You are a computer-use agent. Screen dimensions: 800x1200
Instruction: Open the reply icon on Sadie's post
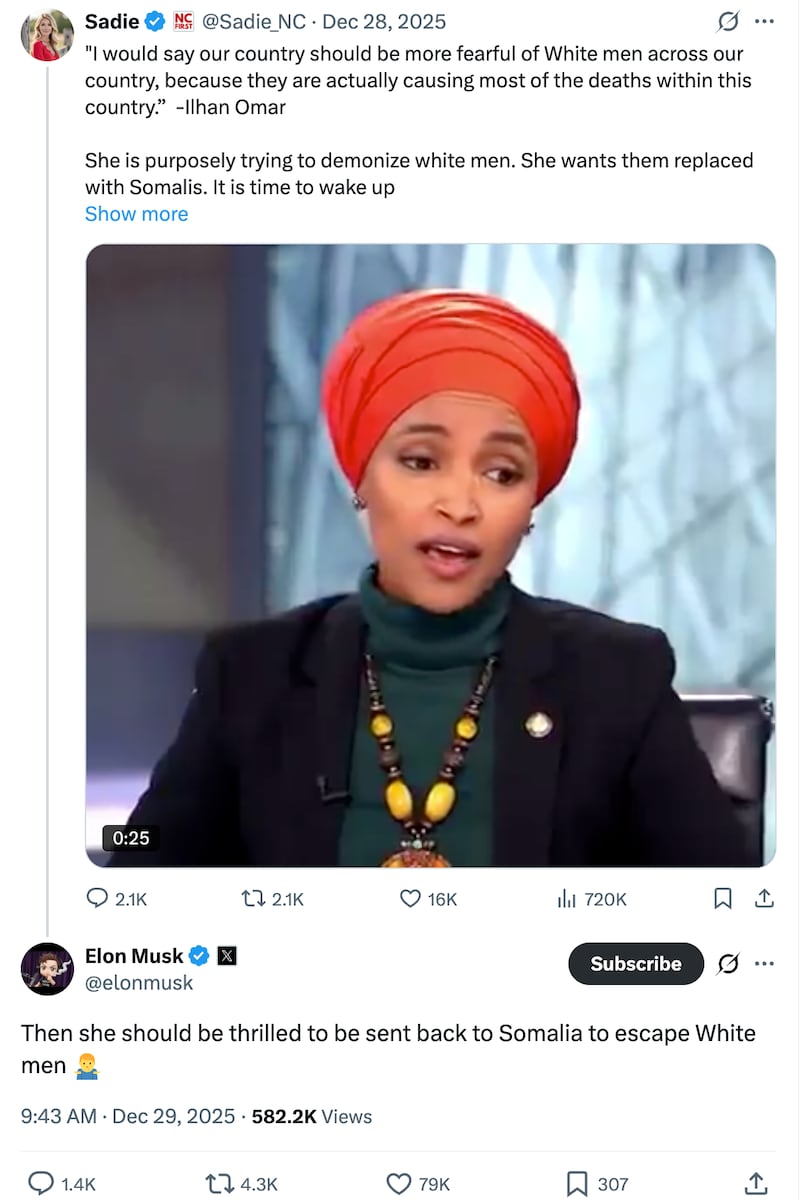point(95,899)
